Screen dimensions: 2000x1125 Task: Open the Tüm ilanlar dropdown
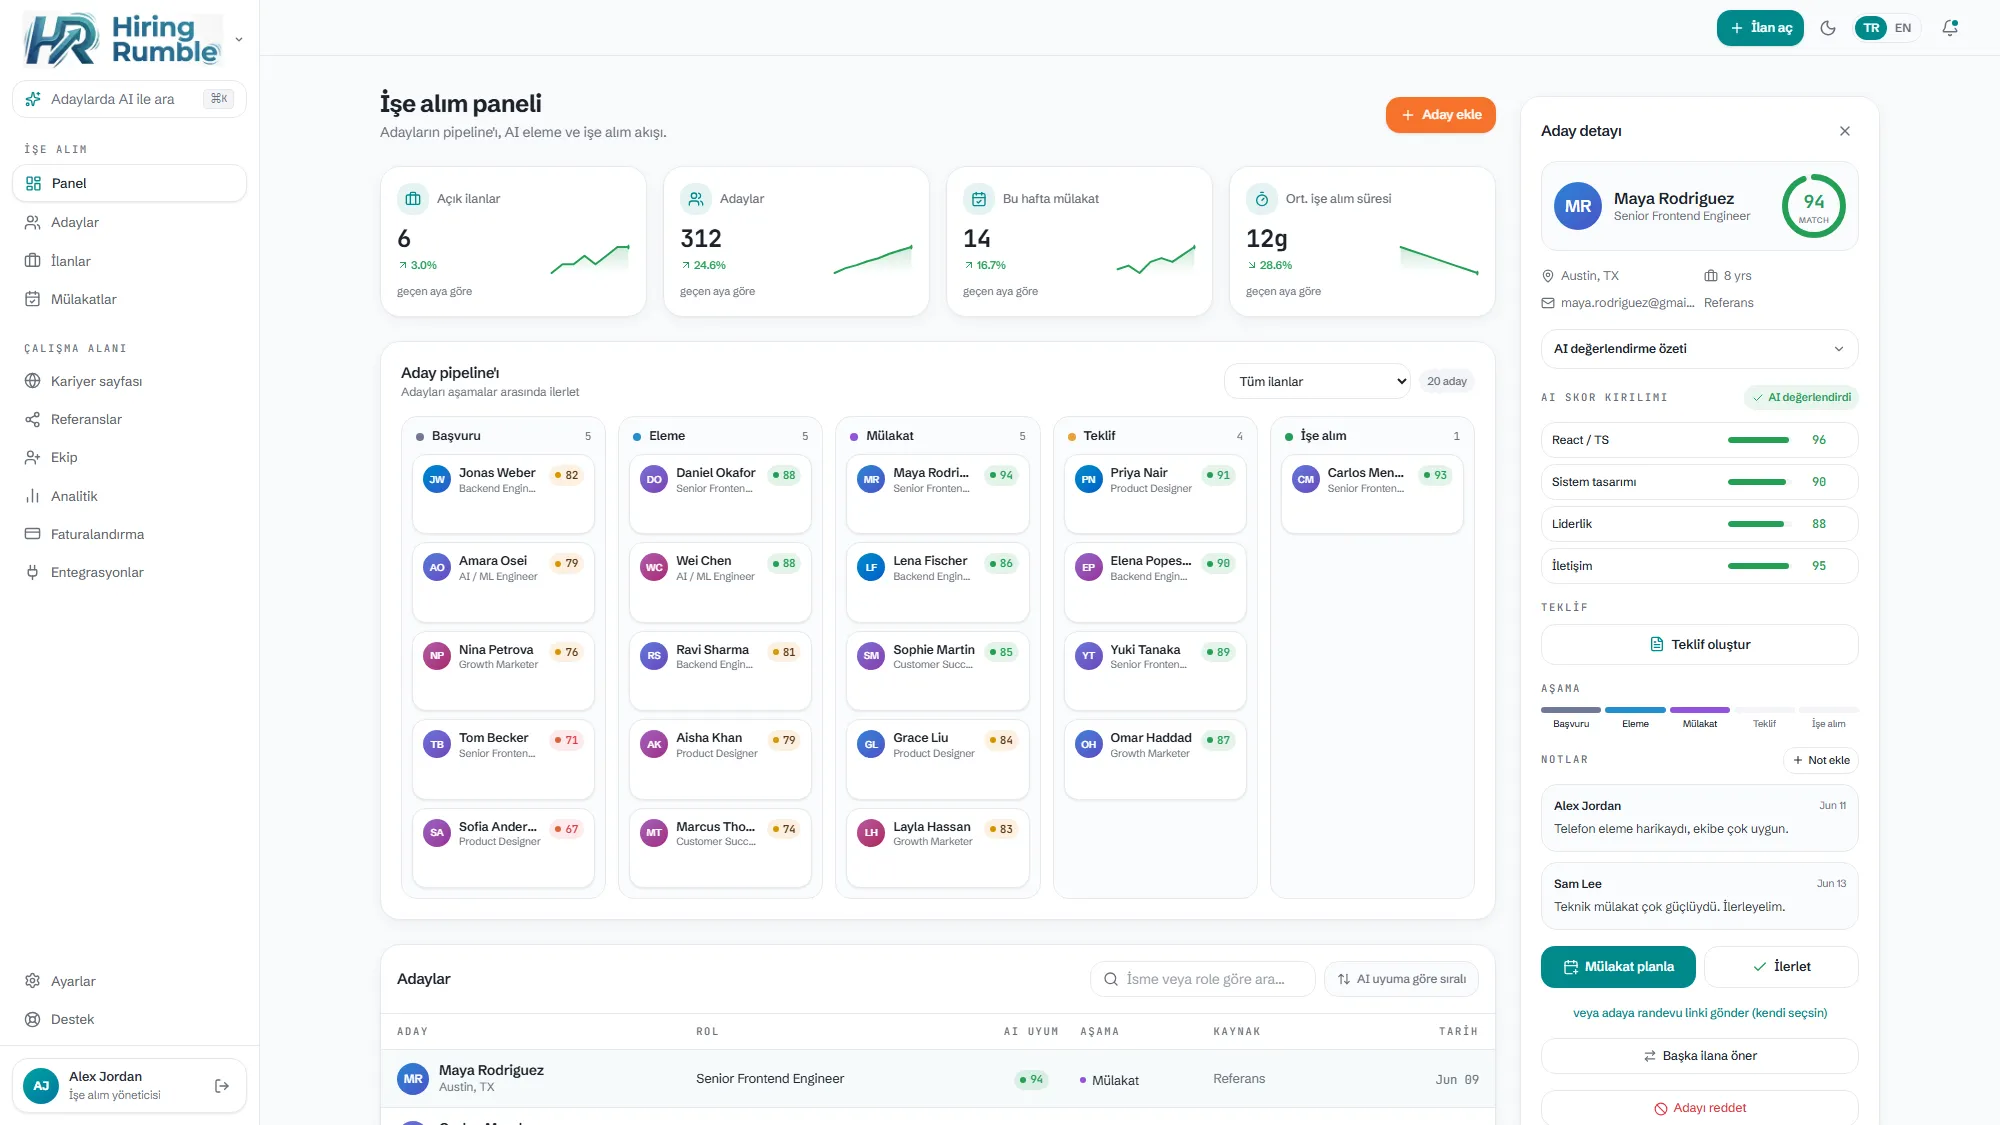click(x=1317, y=381)
